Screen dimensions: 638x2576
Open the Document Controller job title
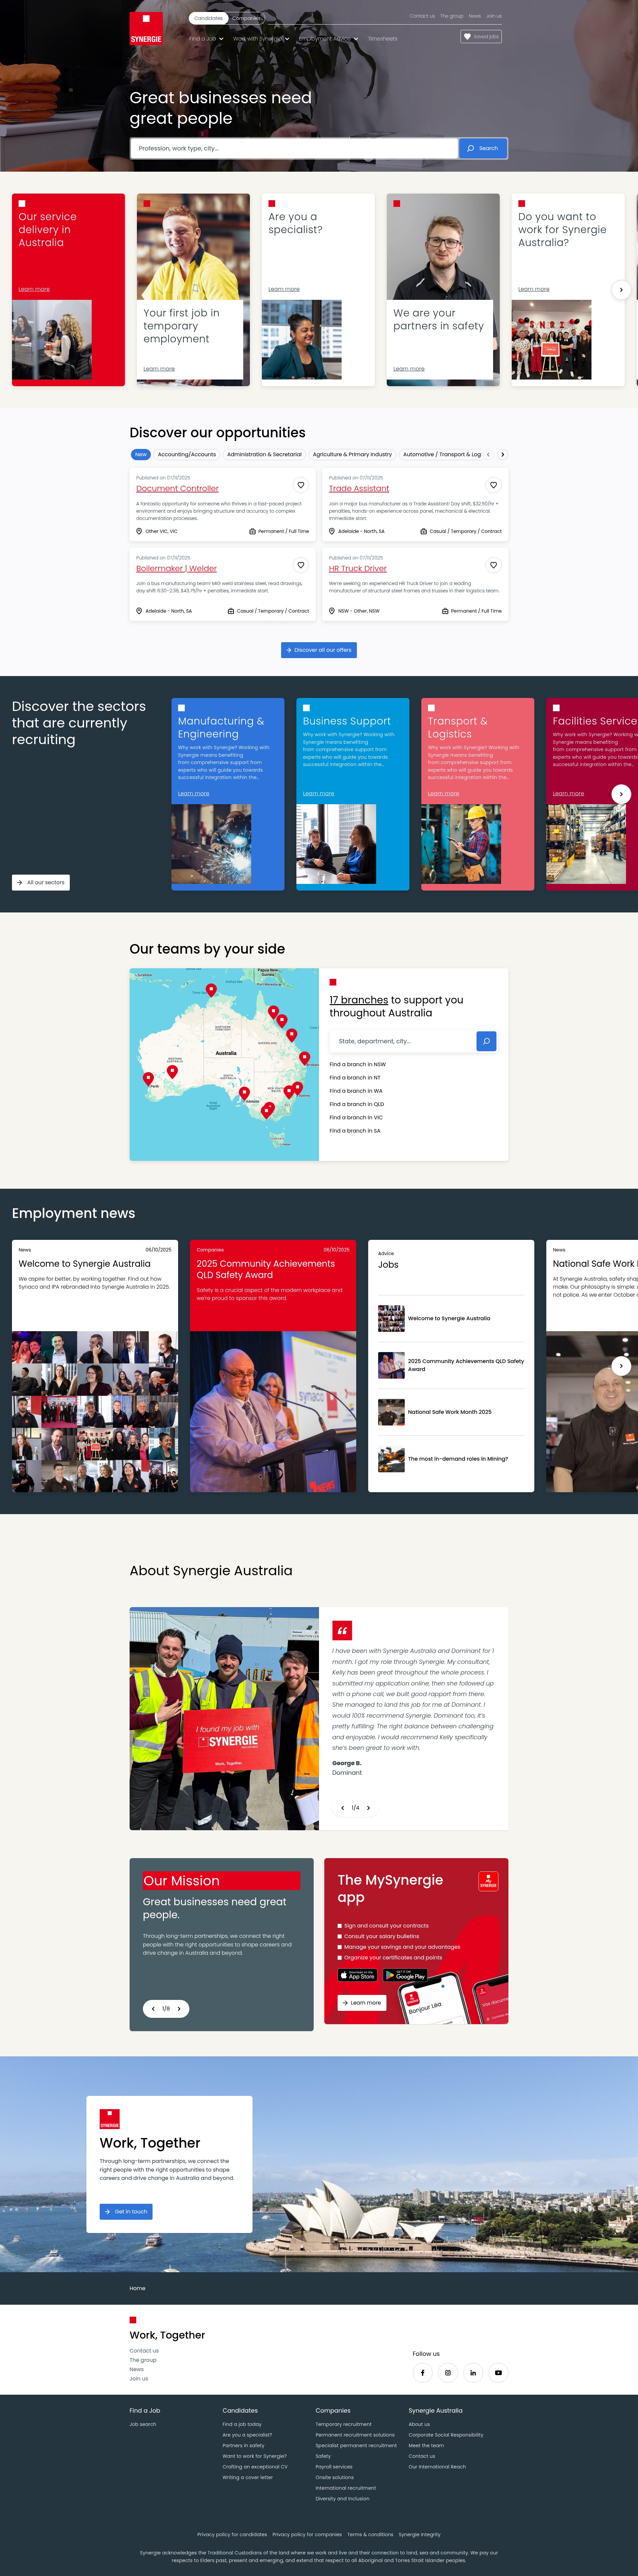click(177, 489)
